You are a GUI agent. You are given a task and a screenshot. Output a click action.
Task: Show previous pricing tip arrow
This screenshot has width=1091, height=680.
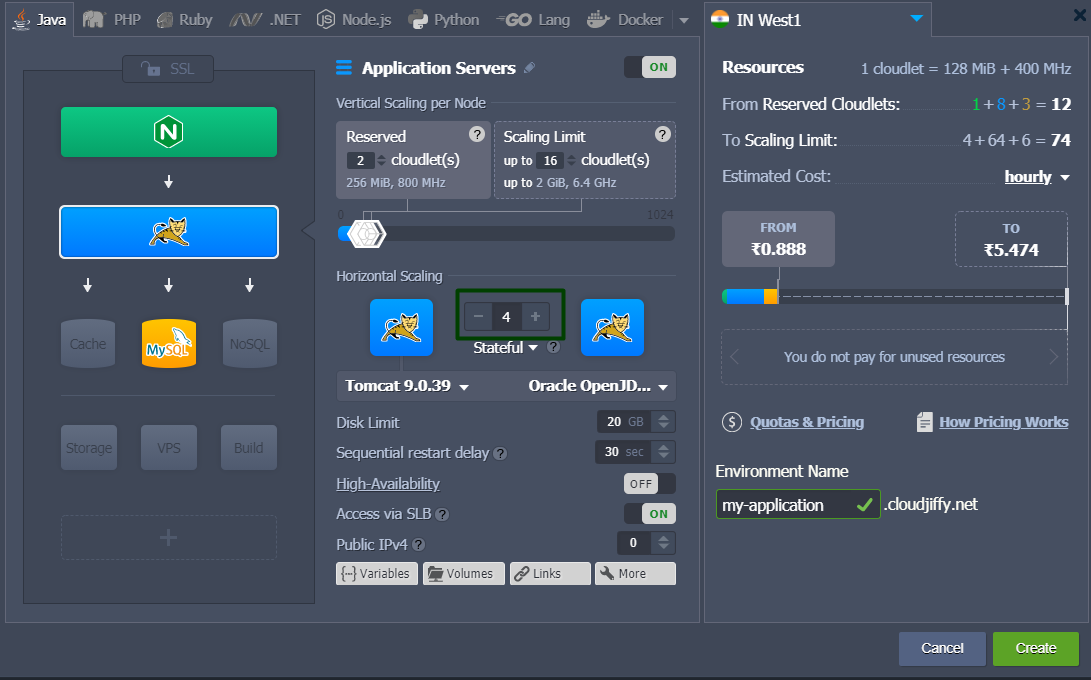[735, 357]
